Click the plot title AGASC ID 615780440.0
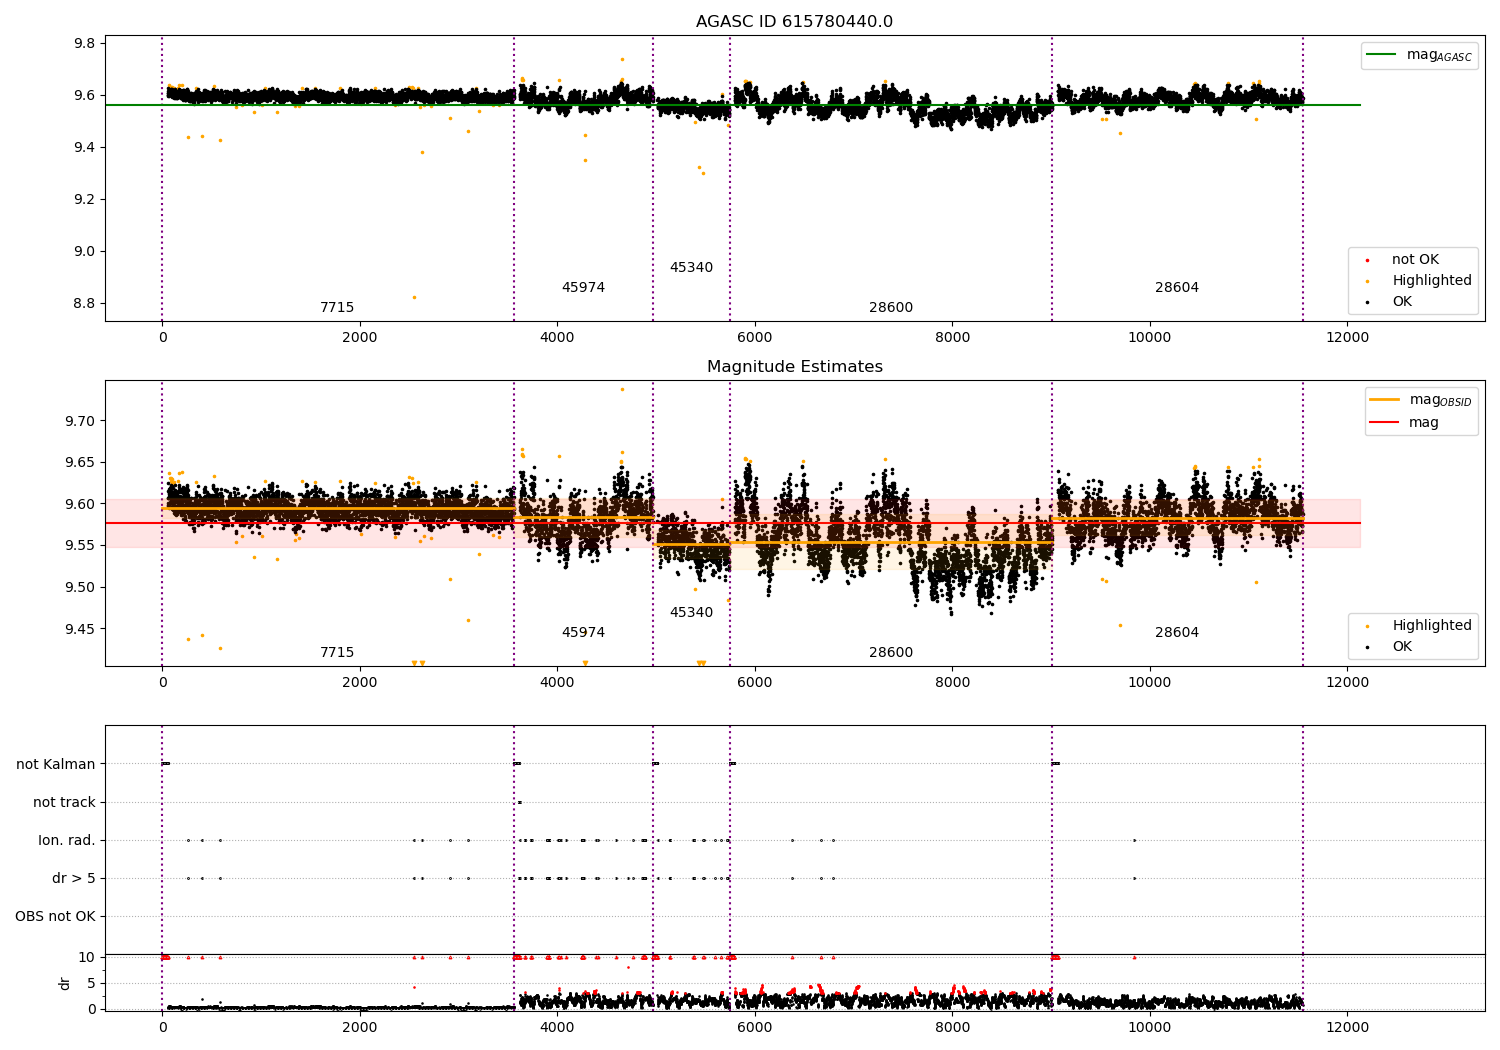Screen dimensions: 1500x1050 794,22
